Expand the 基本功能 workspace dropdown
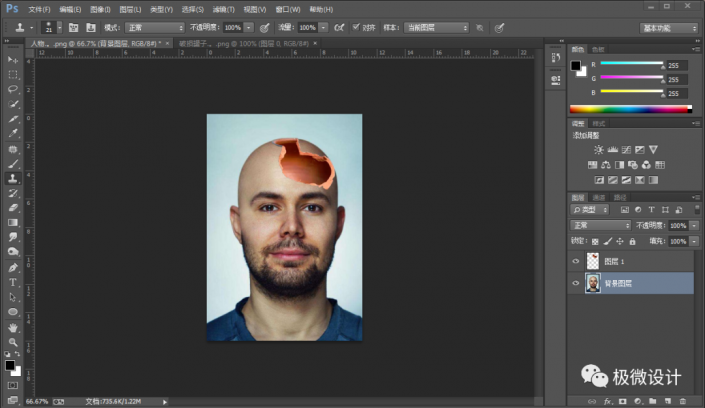This screenshot has width=705, height=408. point(671,27)
